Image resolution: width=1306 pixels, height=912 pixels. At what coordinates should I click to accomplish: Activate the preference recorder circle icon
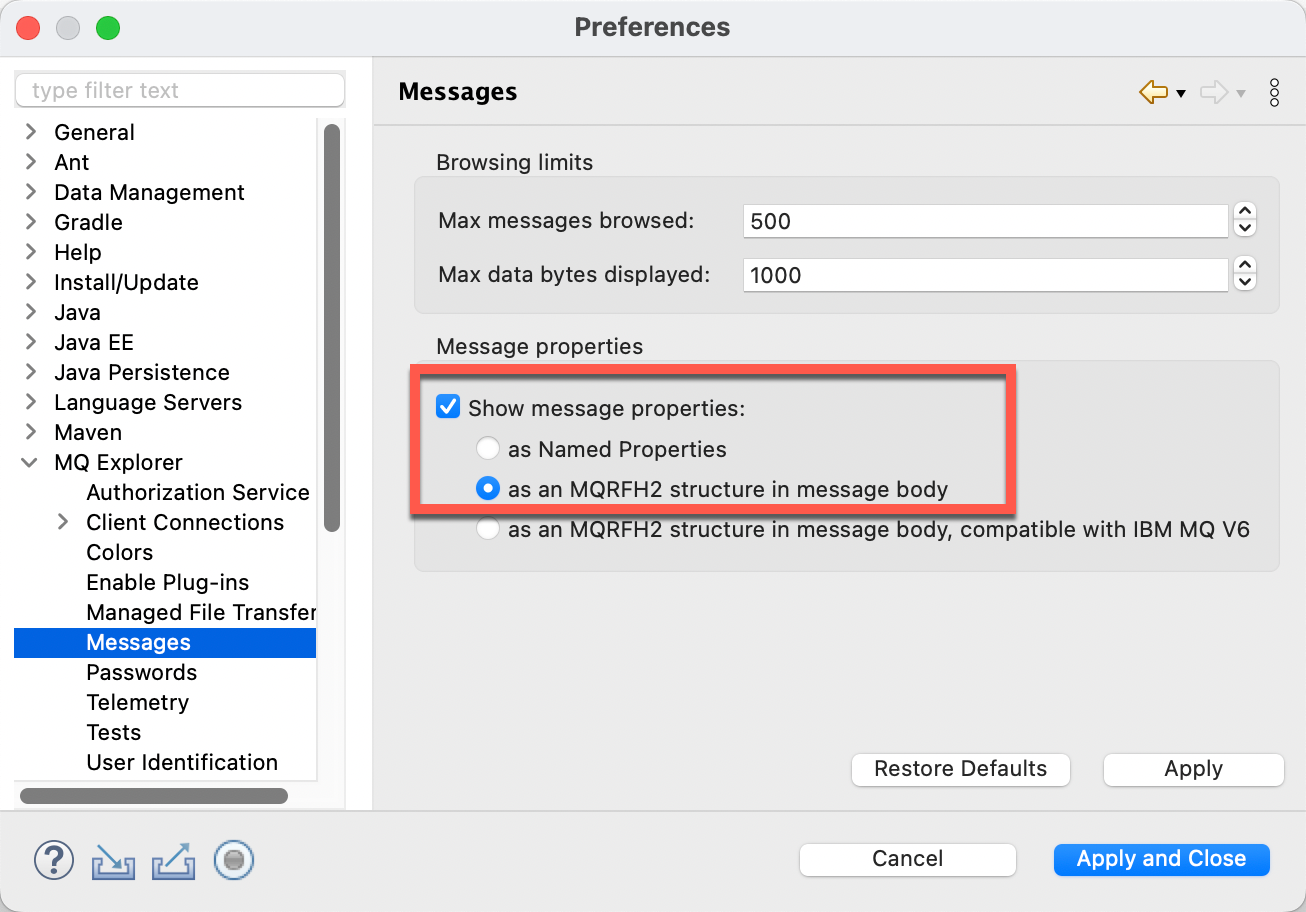pyautogui.click(x=233, y=860)
